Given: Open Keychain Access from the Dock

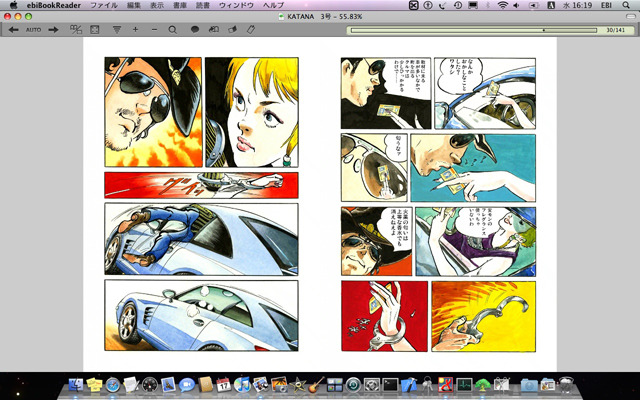Looking at the screenshot, I should [x=427, y=384].
